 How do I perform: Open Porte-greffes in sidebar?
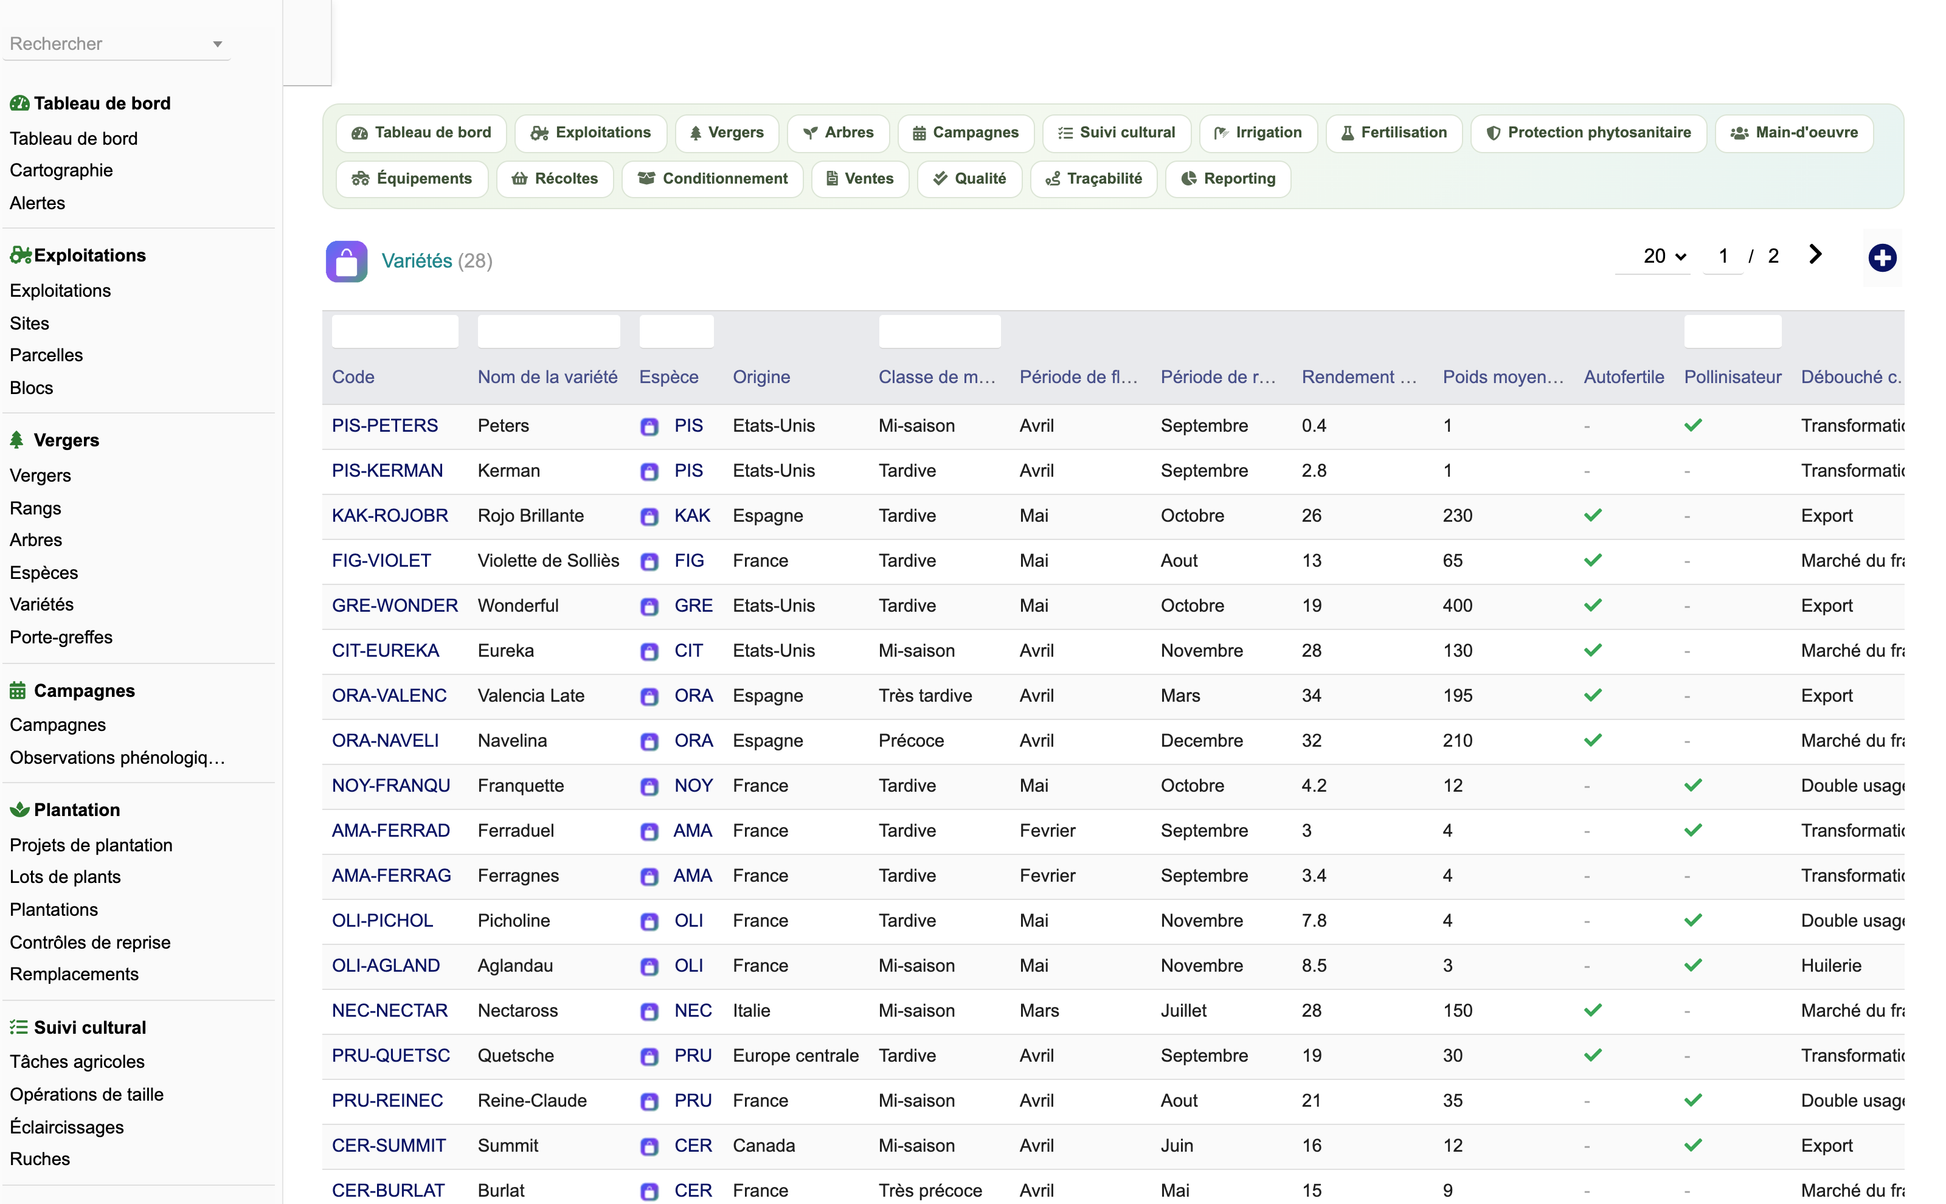[x=61, y=637]
